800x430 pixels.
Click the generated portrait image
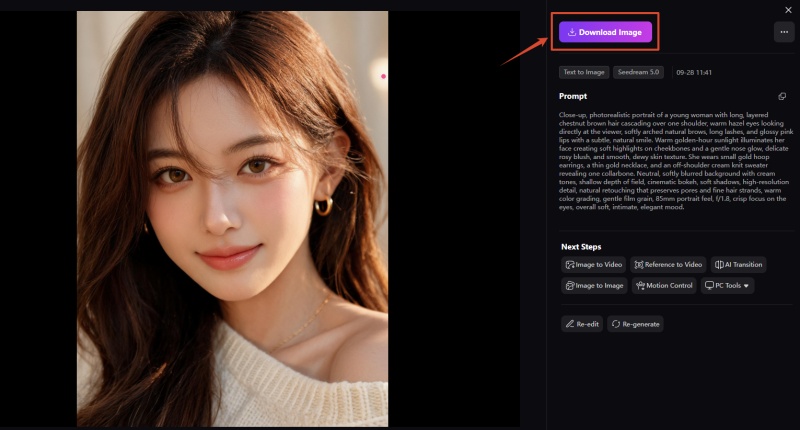[232, 219]
